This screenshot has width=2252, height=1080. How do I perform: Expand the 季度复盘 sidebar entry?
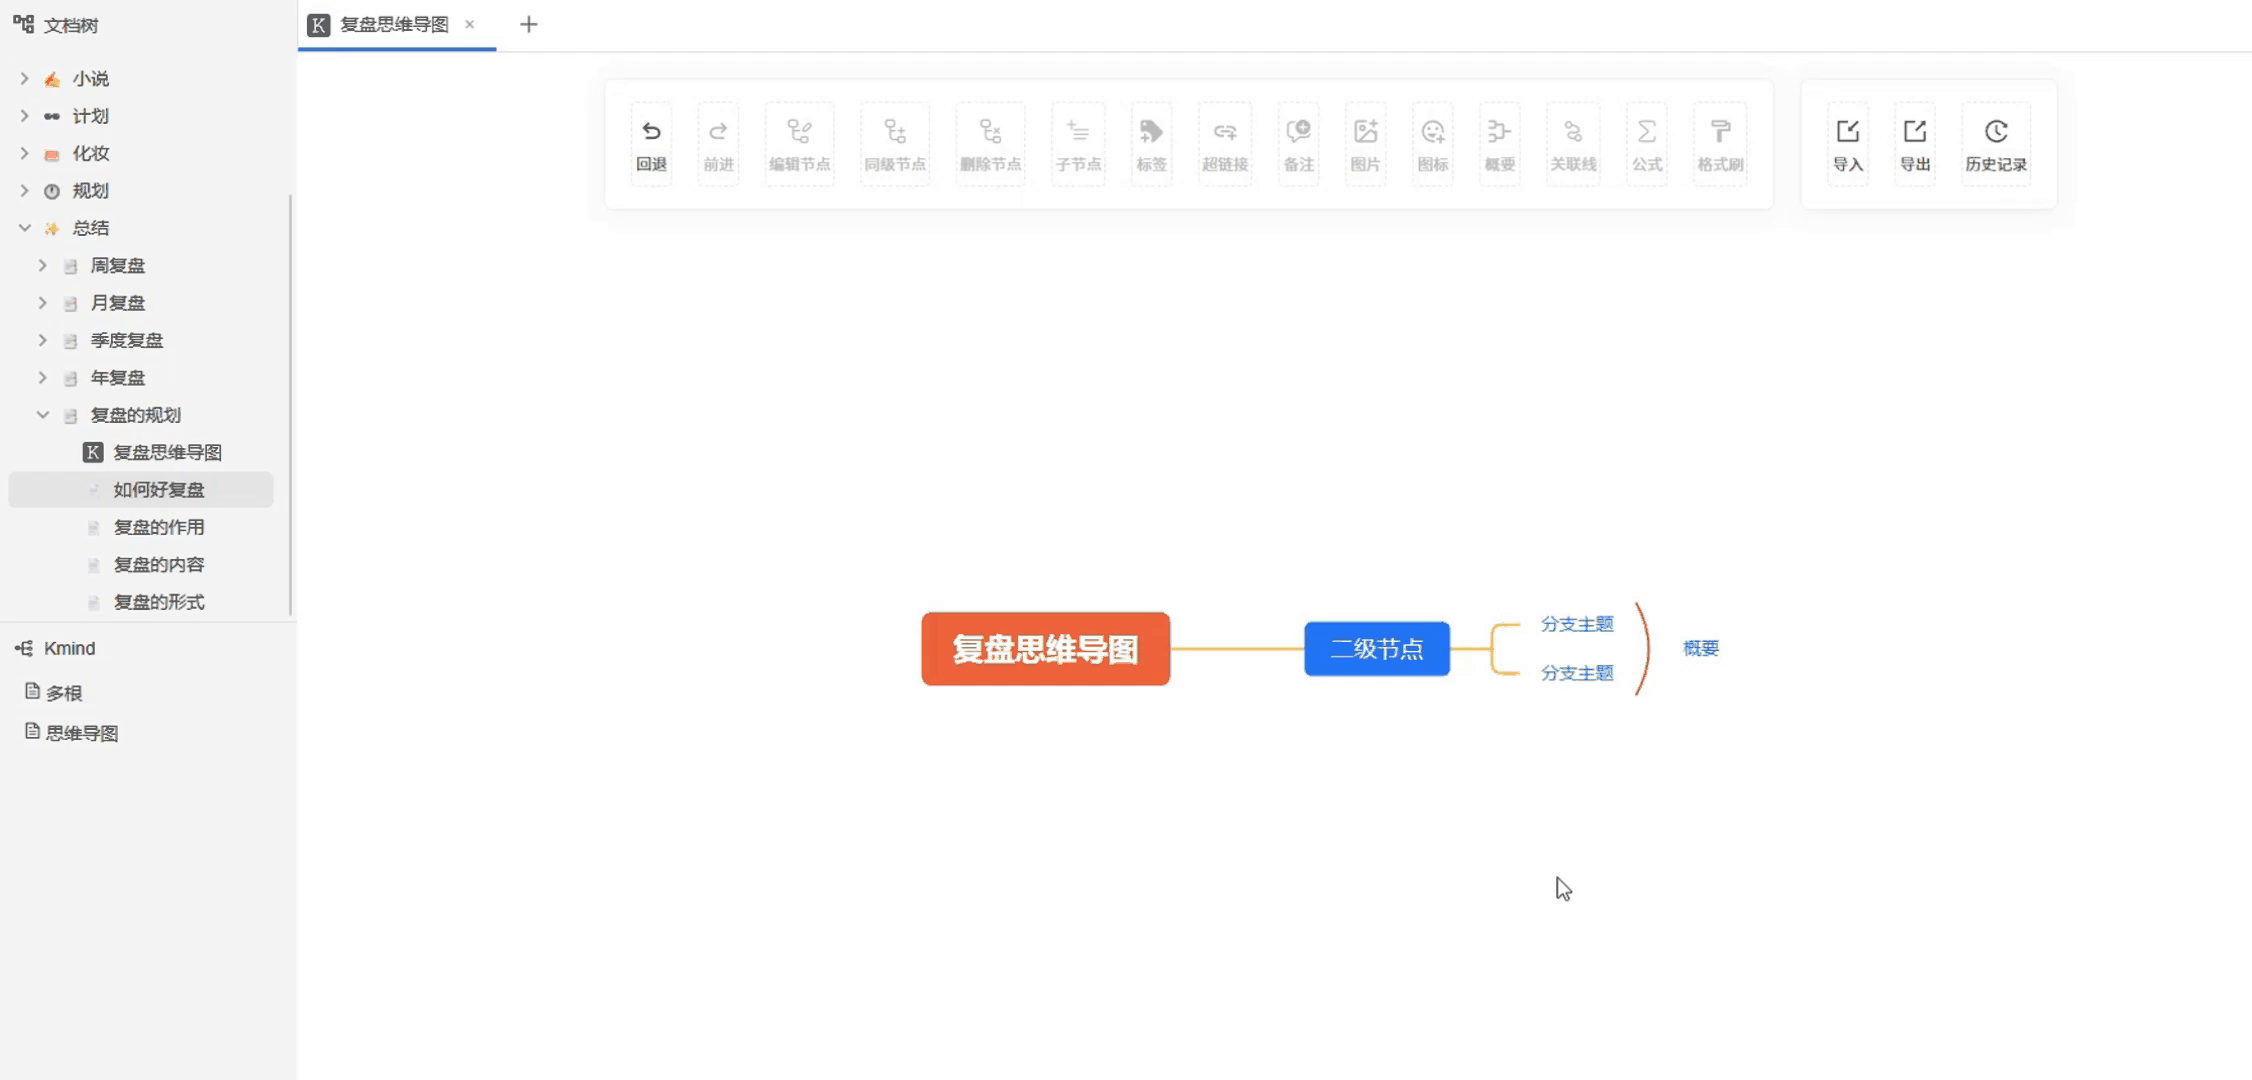[x=43, y=340]
